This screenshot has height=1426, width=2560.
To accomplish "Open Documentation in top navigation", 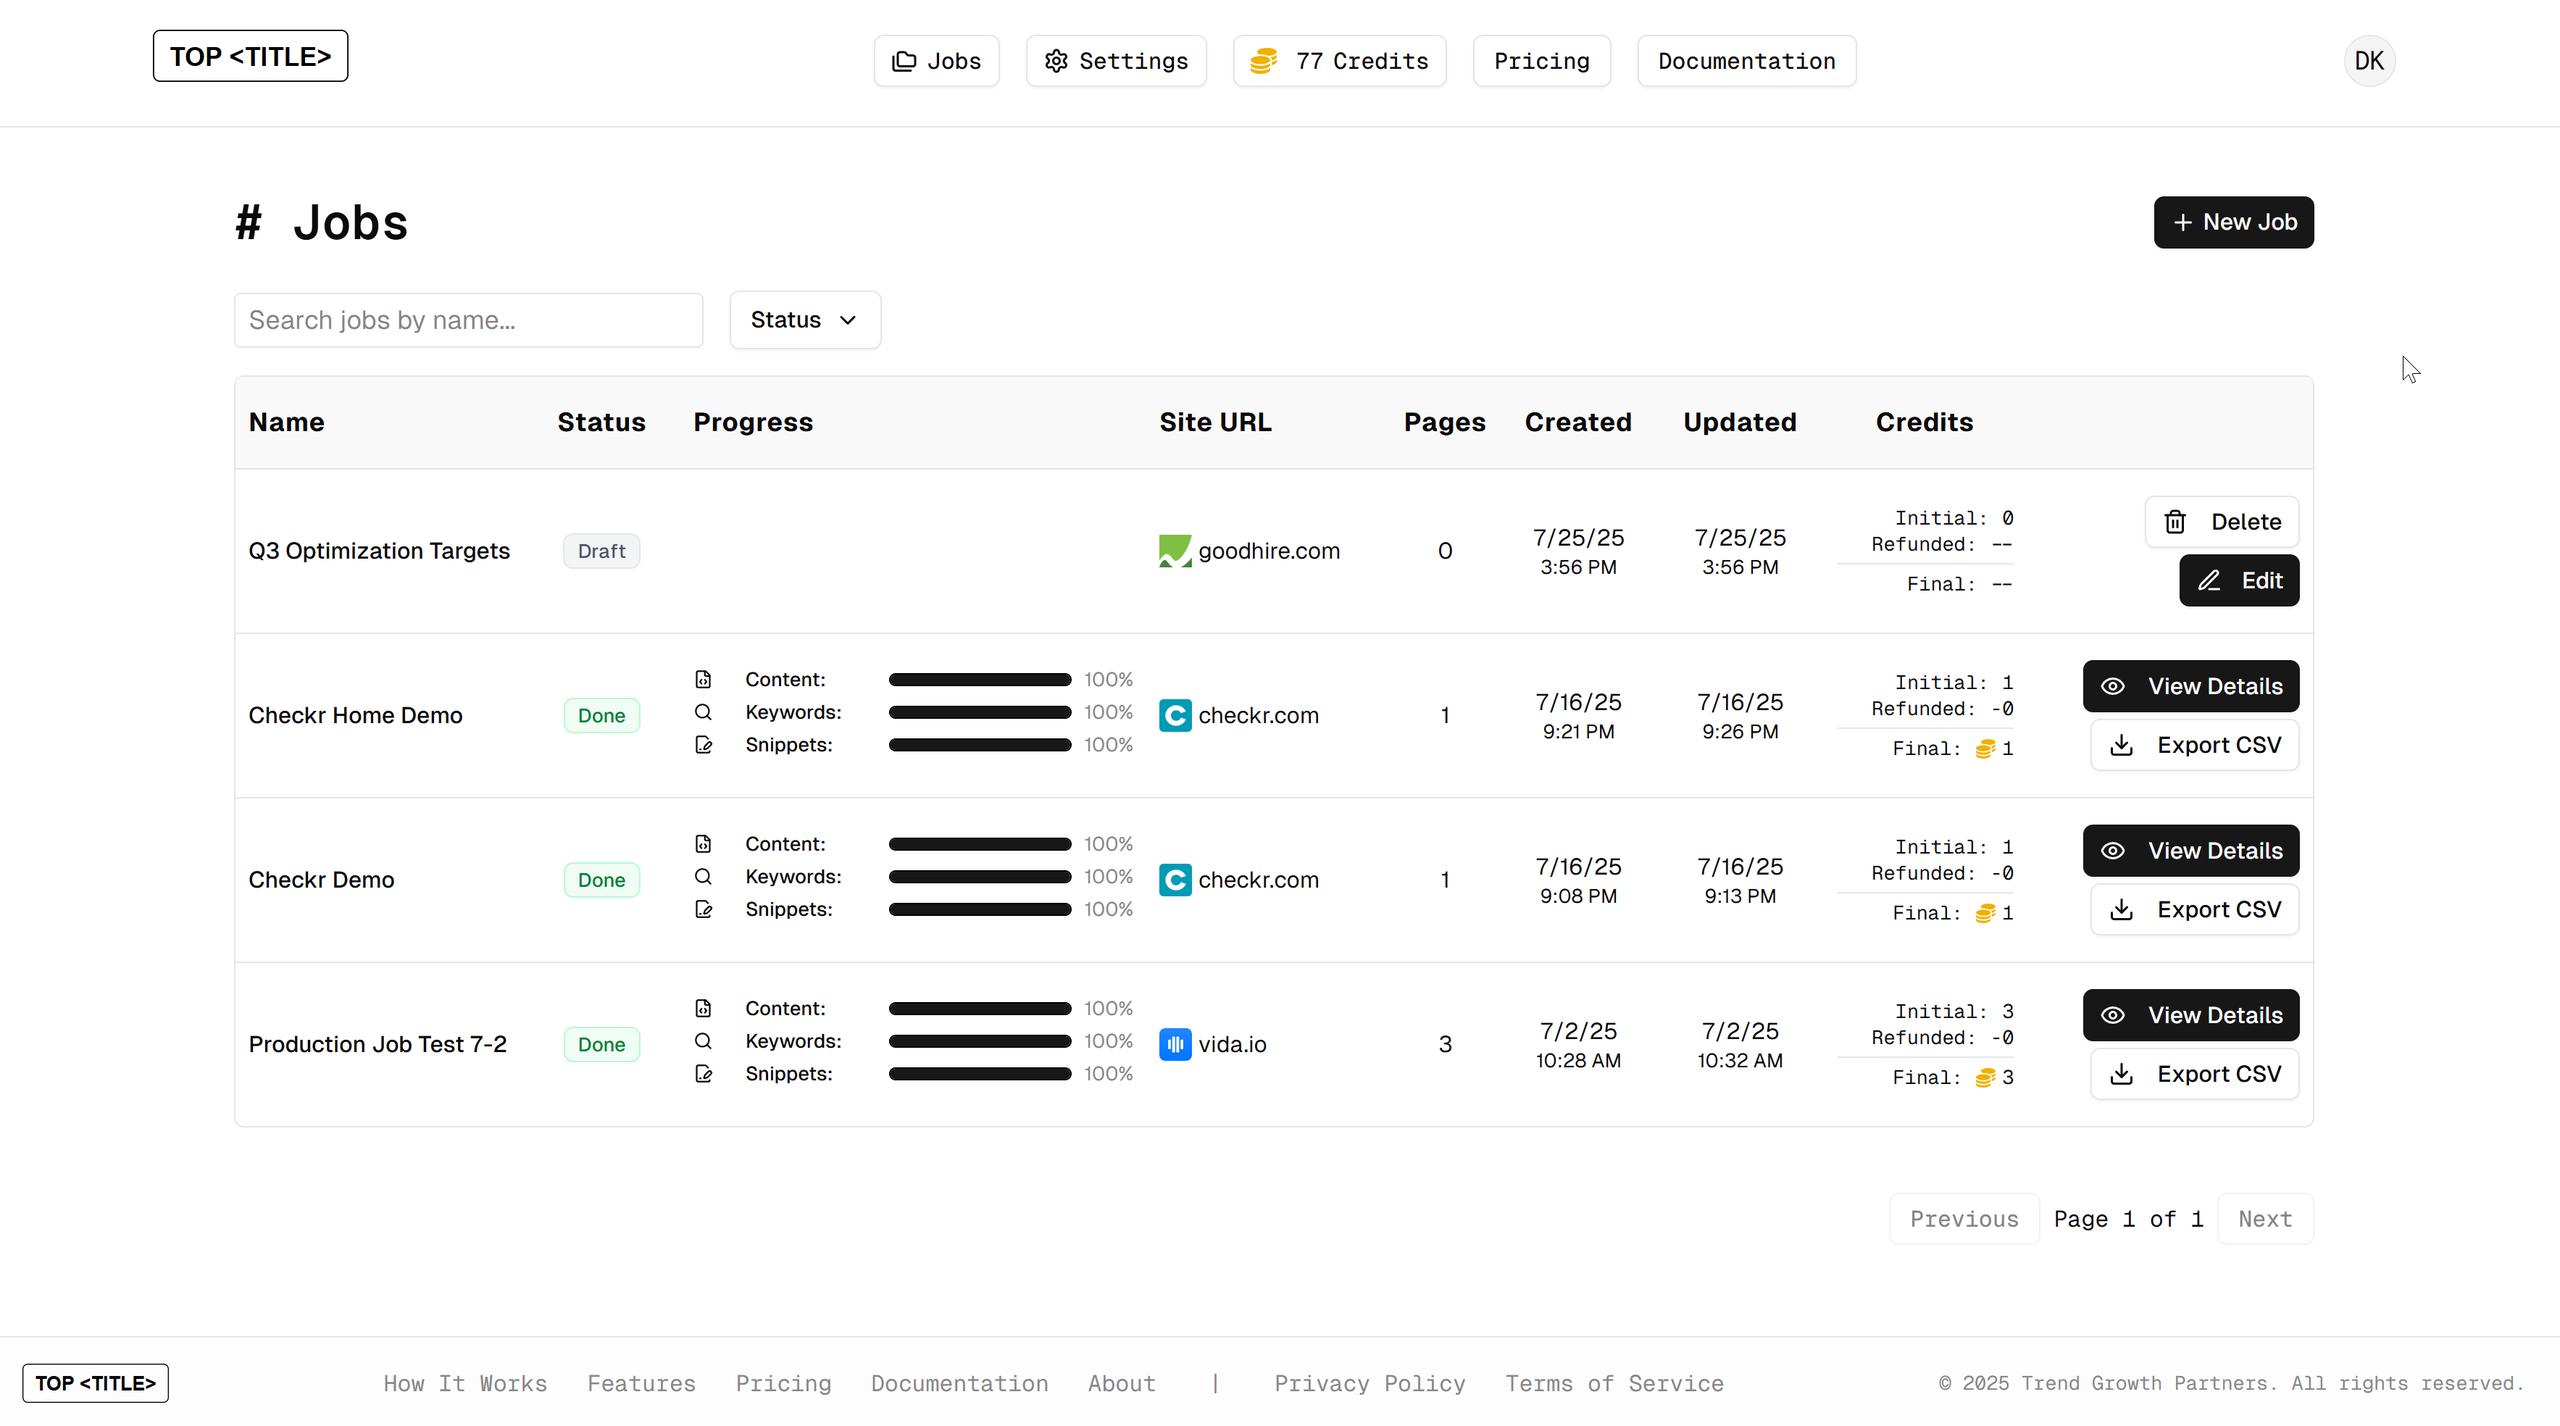I will click(1746, 61).
